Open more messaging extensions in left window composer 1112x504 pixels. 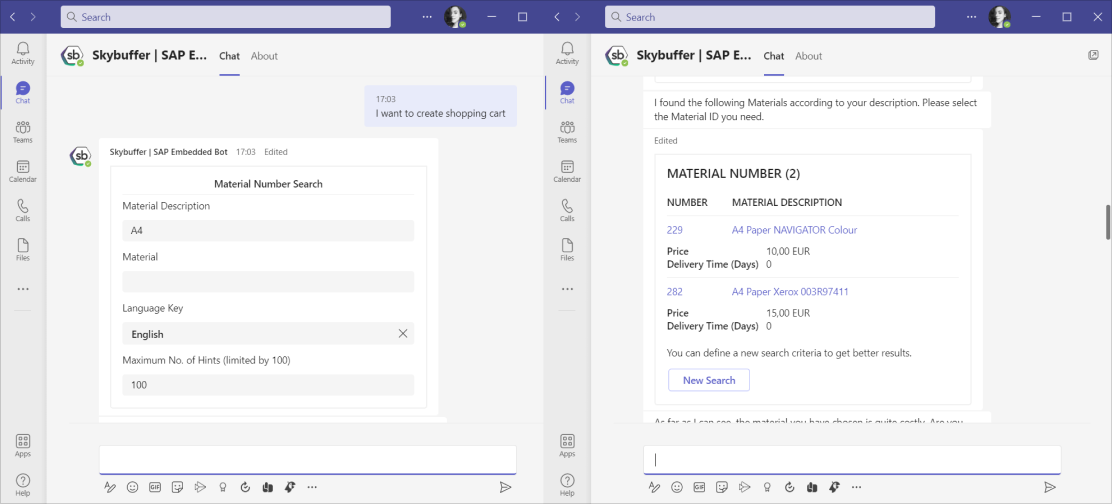313,487
